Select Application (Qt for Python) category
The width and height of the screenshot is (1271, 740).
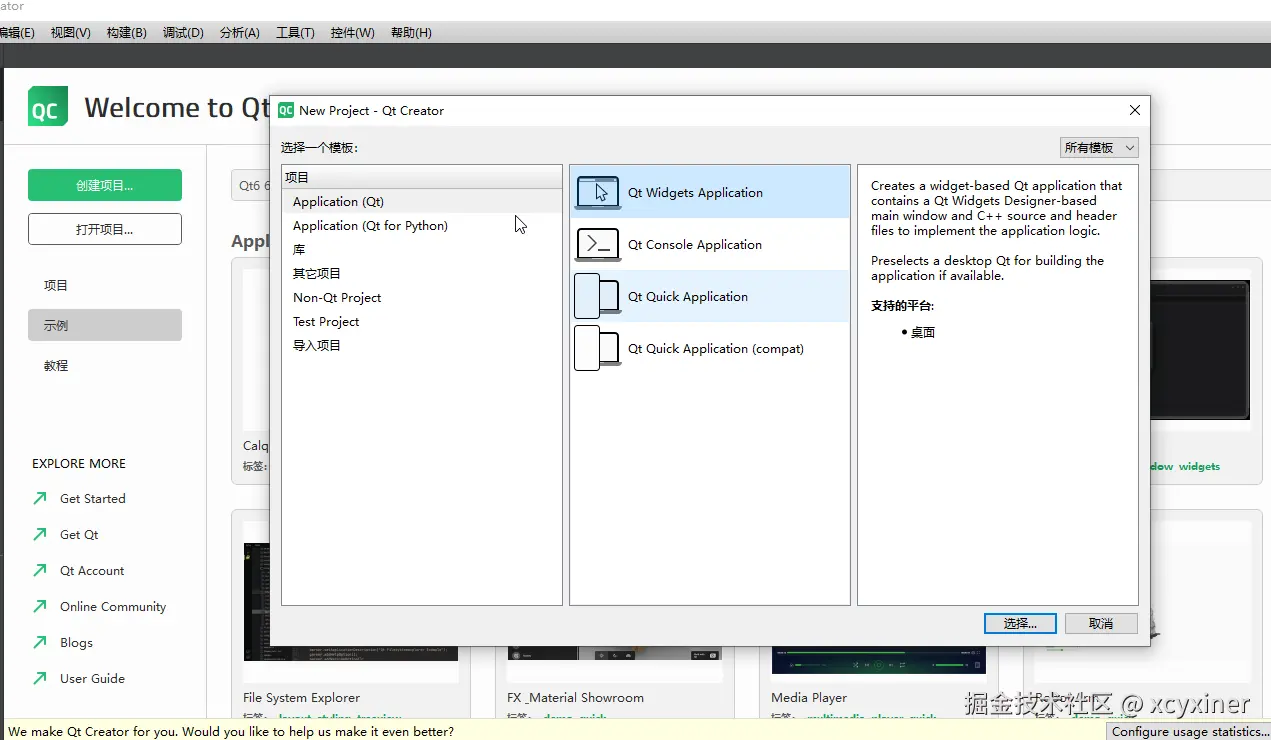(422, 225)
